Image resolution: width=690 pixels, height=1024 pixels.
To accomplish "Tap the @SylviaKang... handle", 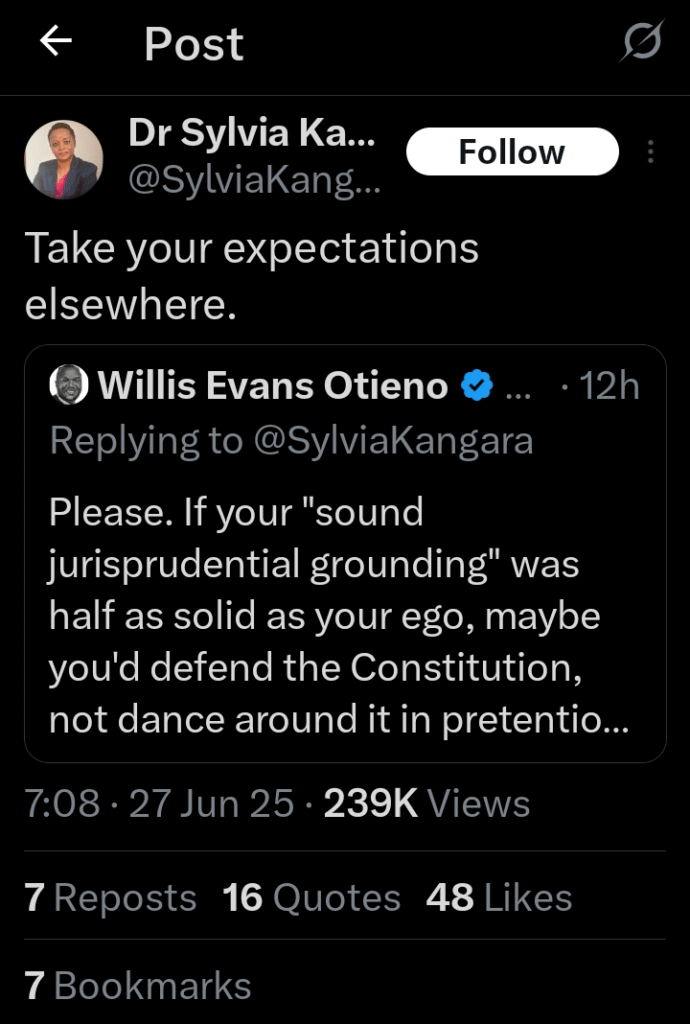I will pyautogui.click(x=254, y=182).
